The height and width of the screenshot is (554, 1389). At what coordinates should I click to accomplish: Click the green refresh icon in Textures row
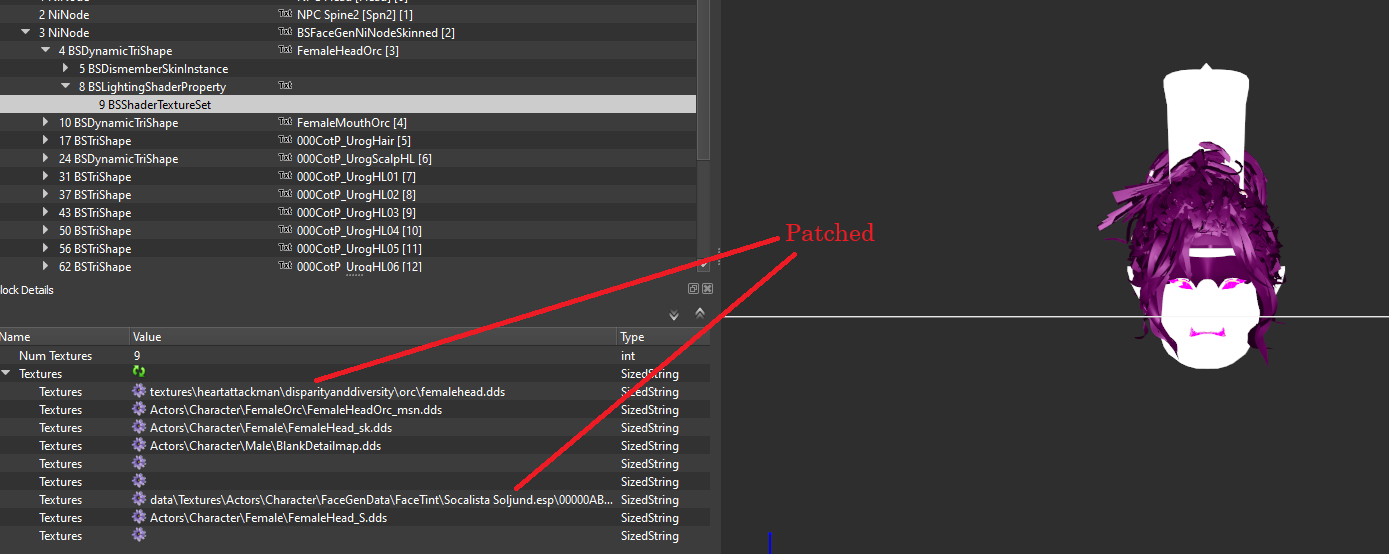tap(139, 373)
